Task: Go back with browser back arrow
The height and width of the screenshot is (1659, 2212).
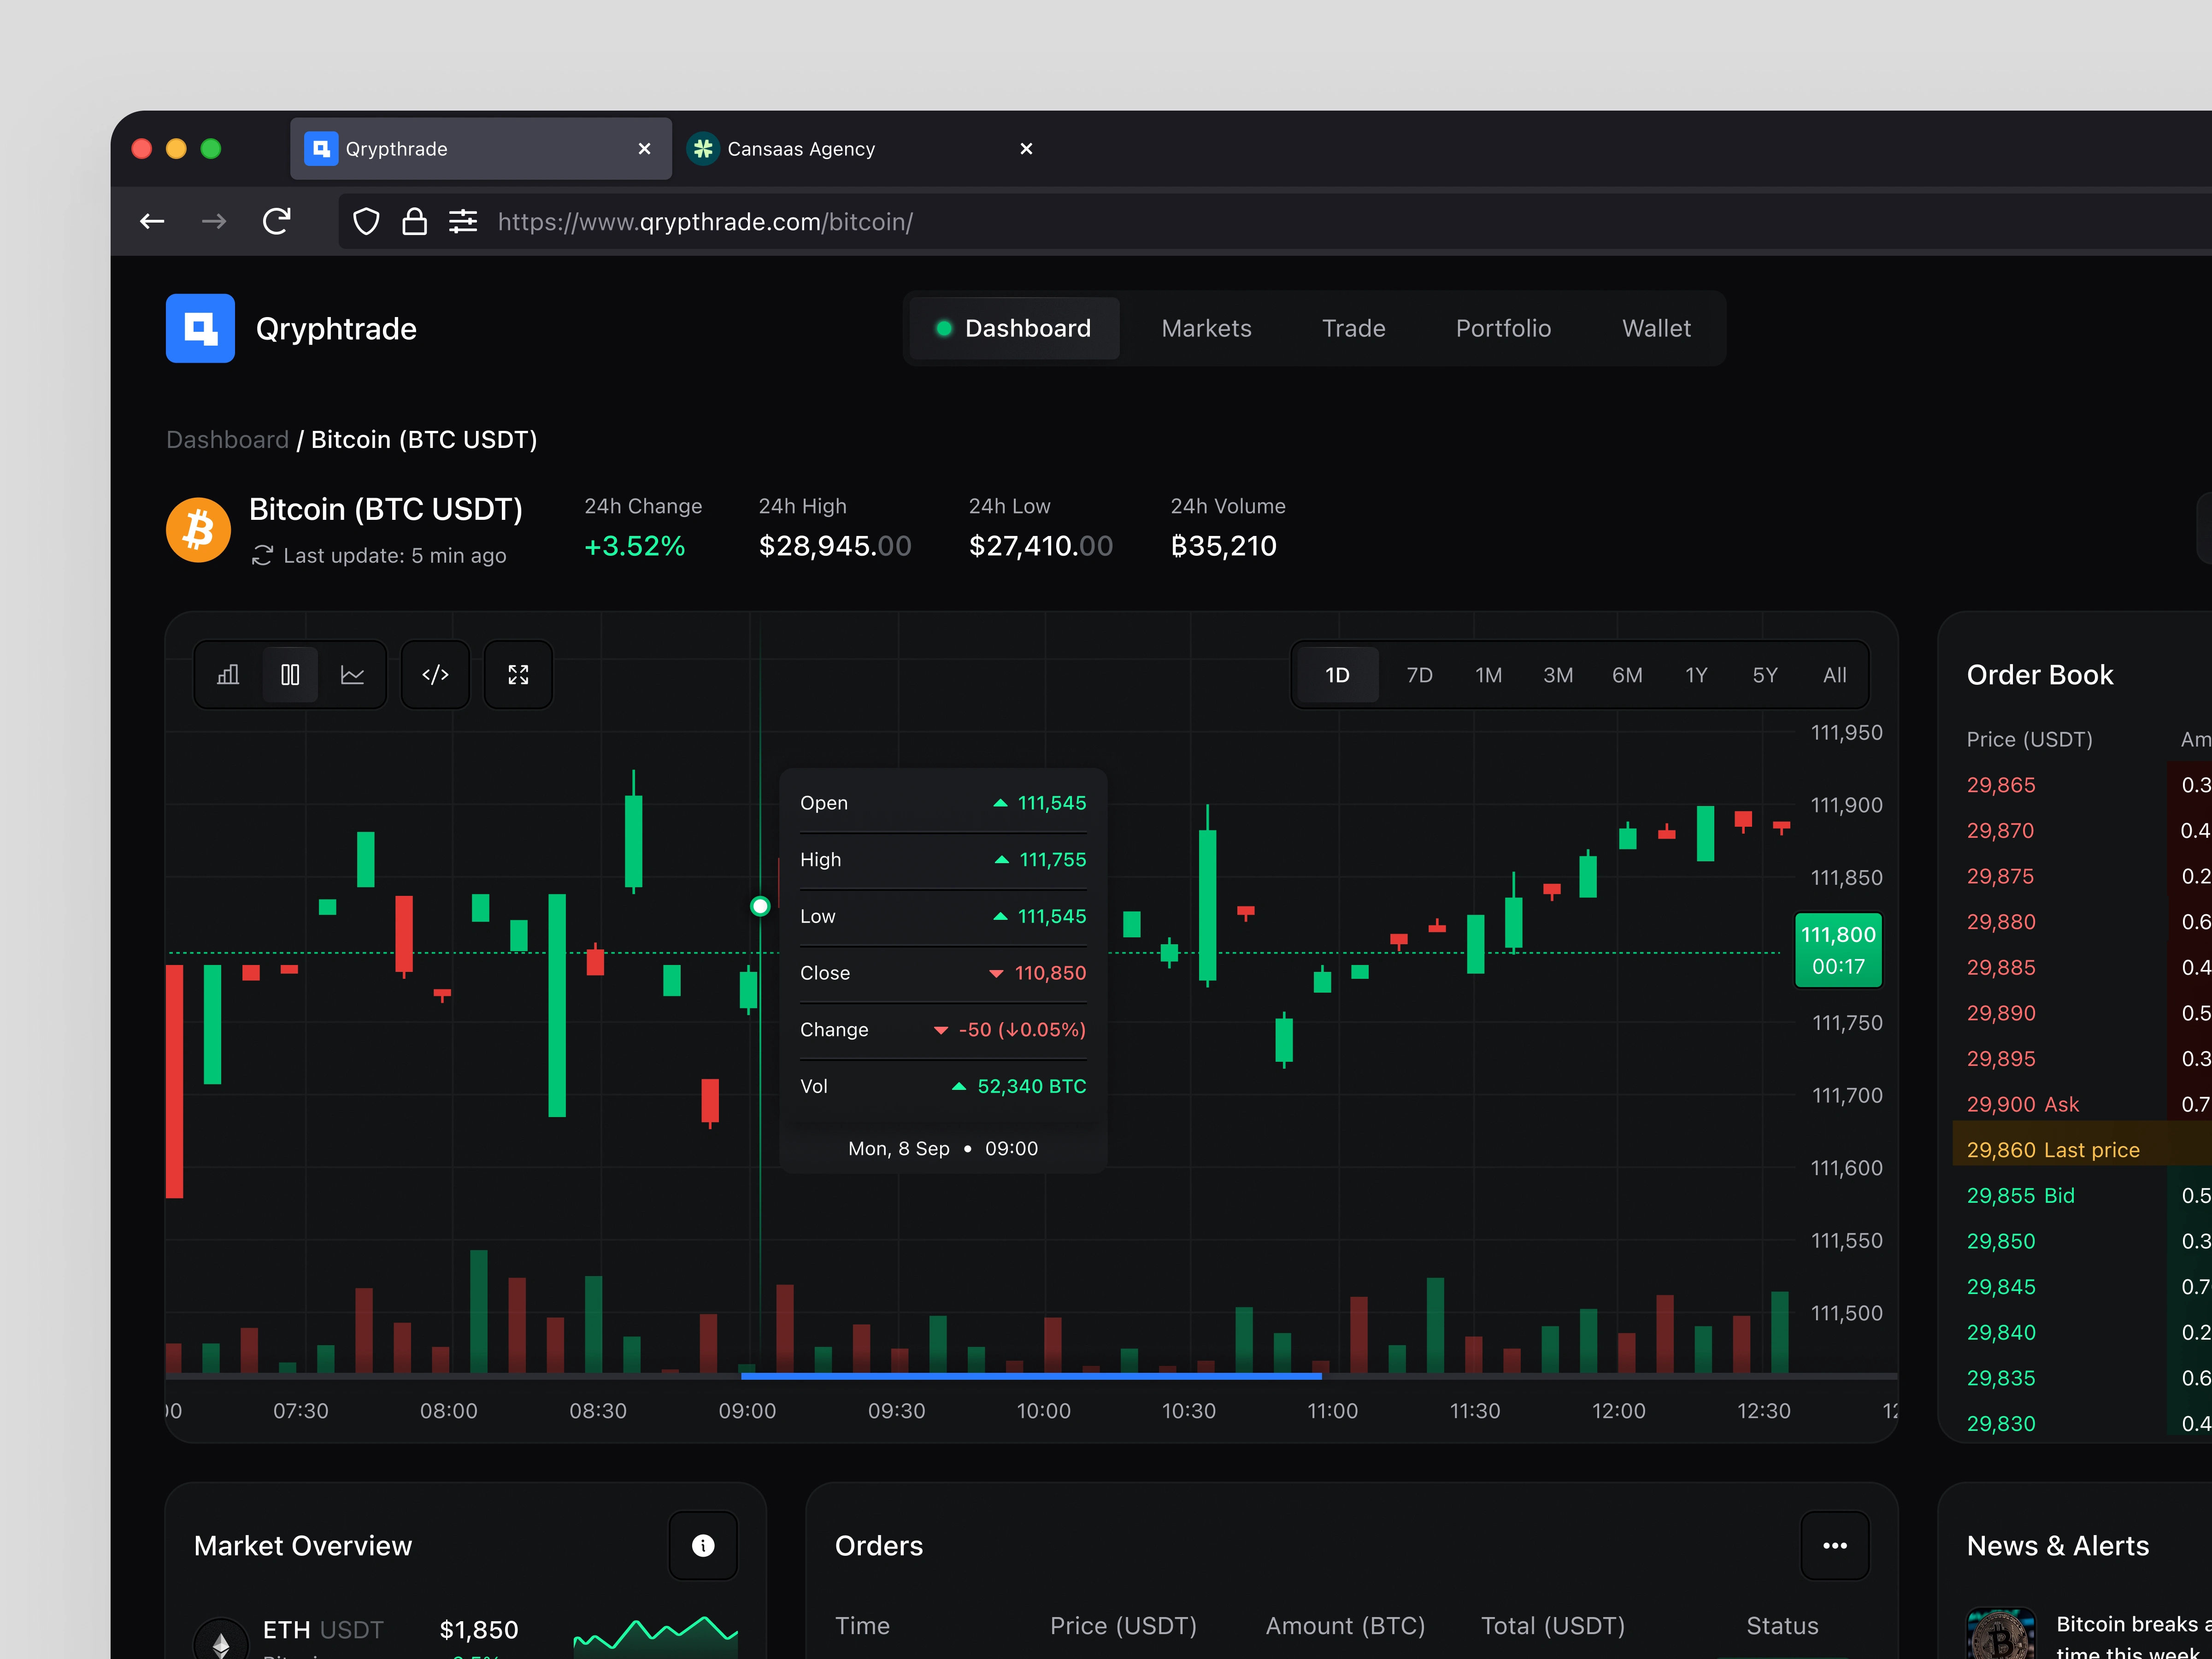Action: (152, 221)
